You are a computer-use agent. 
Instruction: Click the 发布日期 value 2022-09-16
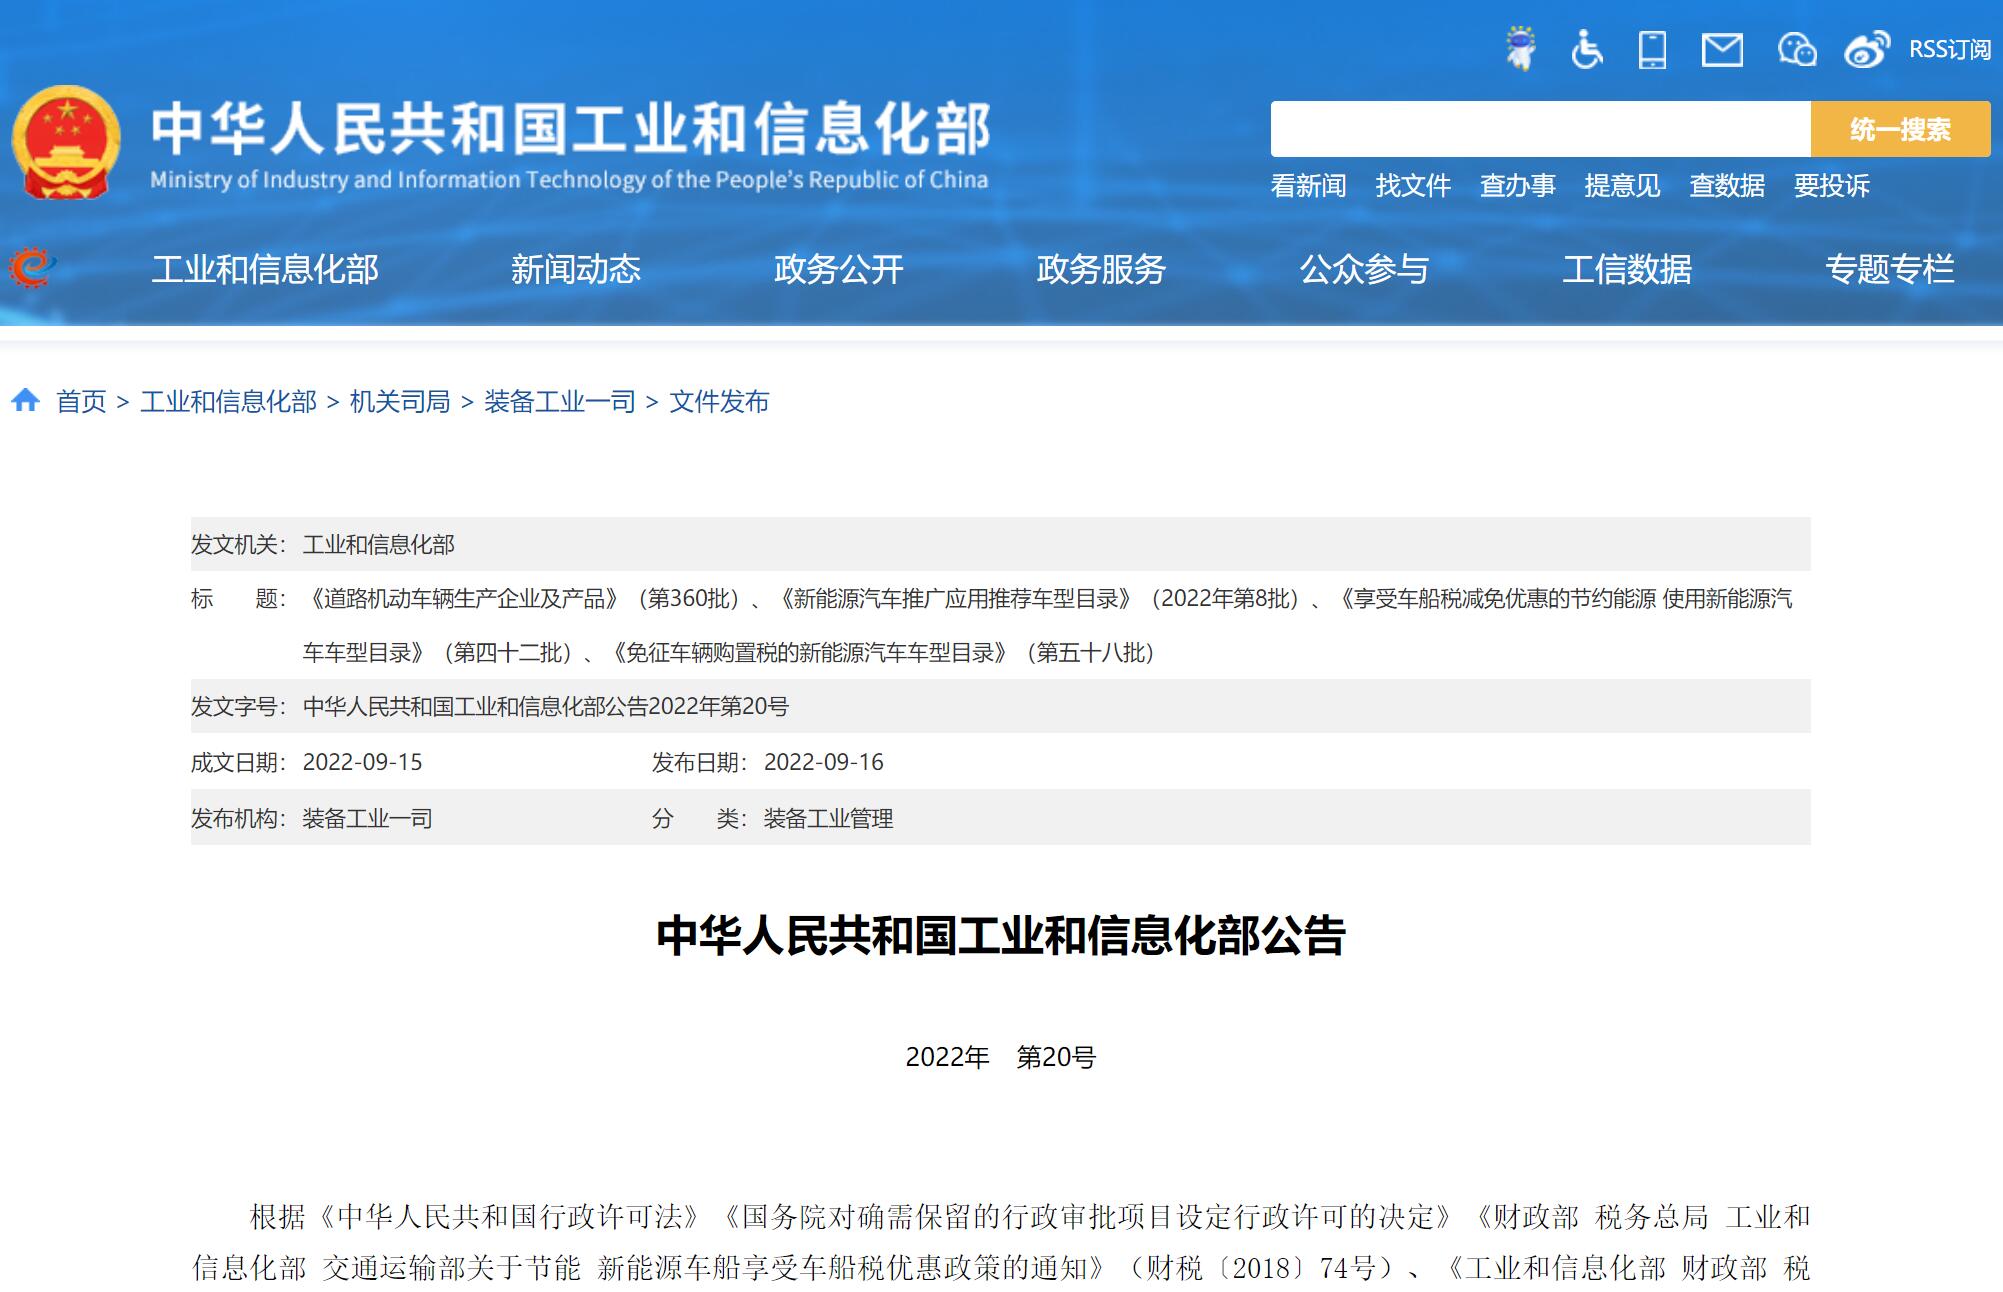point(824,763)
